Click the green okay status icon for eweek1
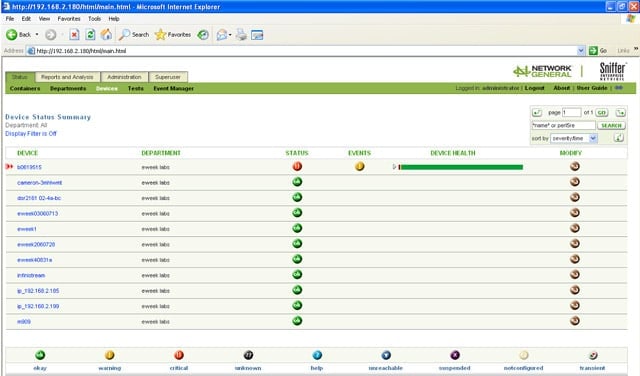This screenshot has width=640, height=376. click(x=297, y=228)
